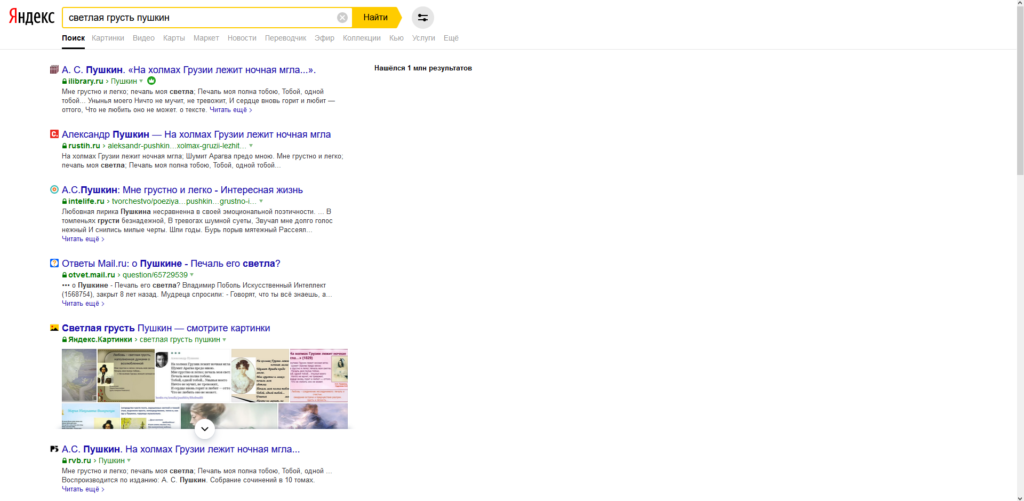Expand the images block with the chevron button
The image size is (1024, 501).
point(204,428)
